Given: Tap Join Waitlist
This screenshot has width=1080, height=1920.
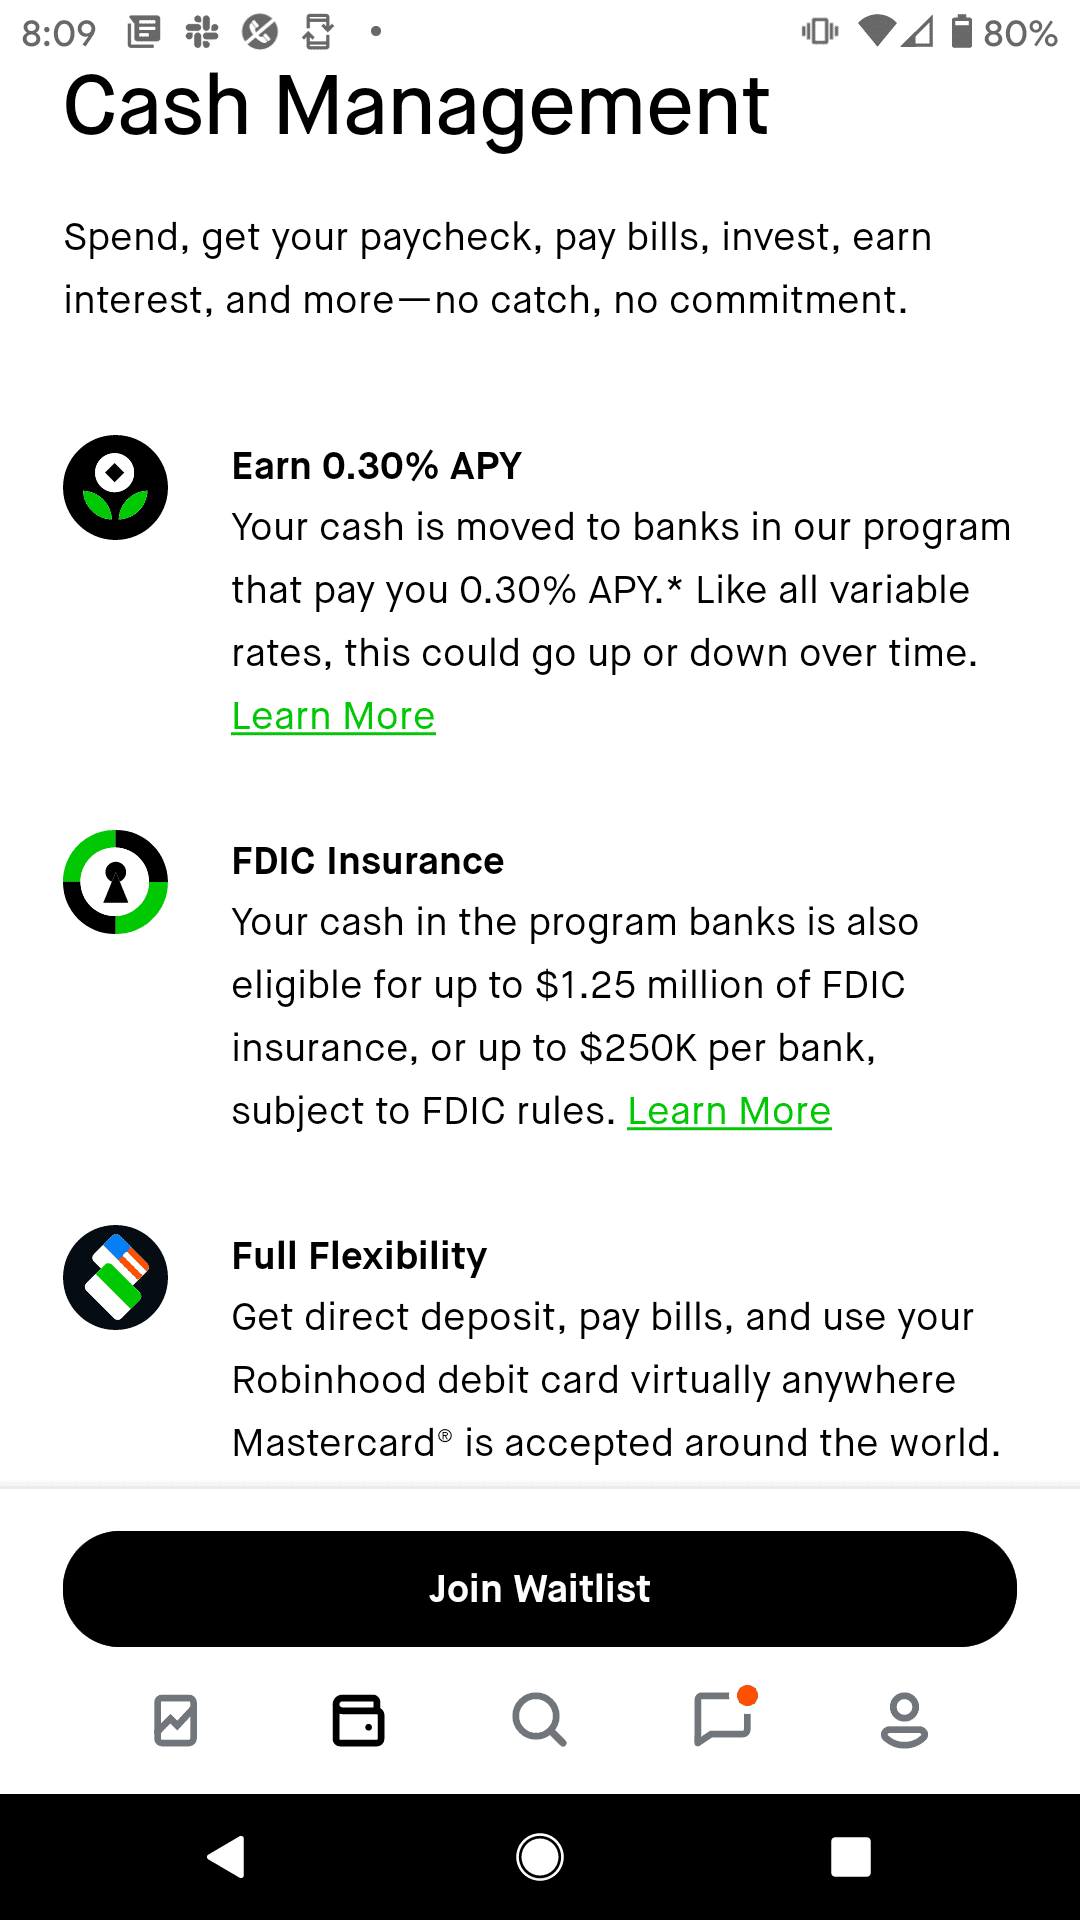Looking at the screenshot, I should click(x=540, y=1588).
